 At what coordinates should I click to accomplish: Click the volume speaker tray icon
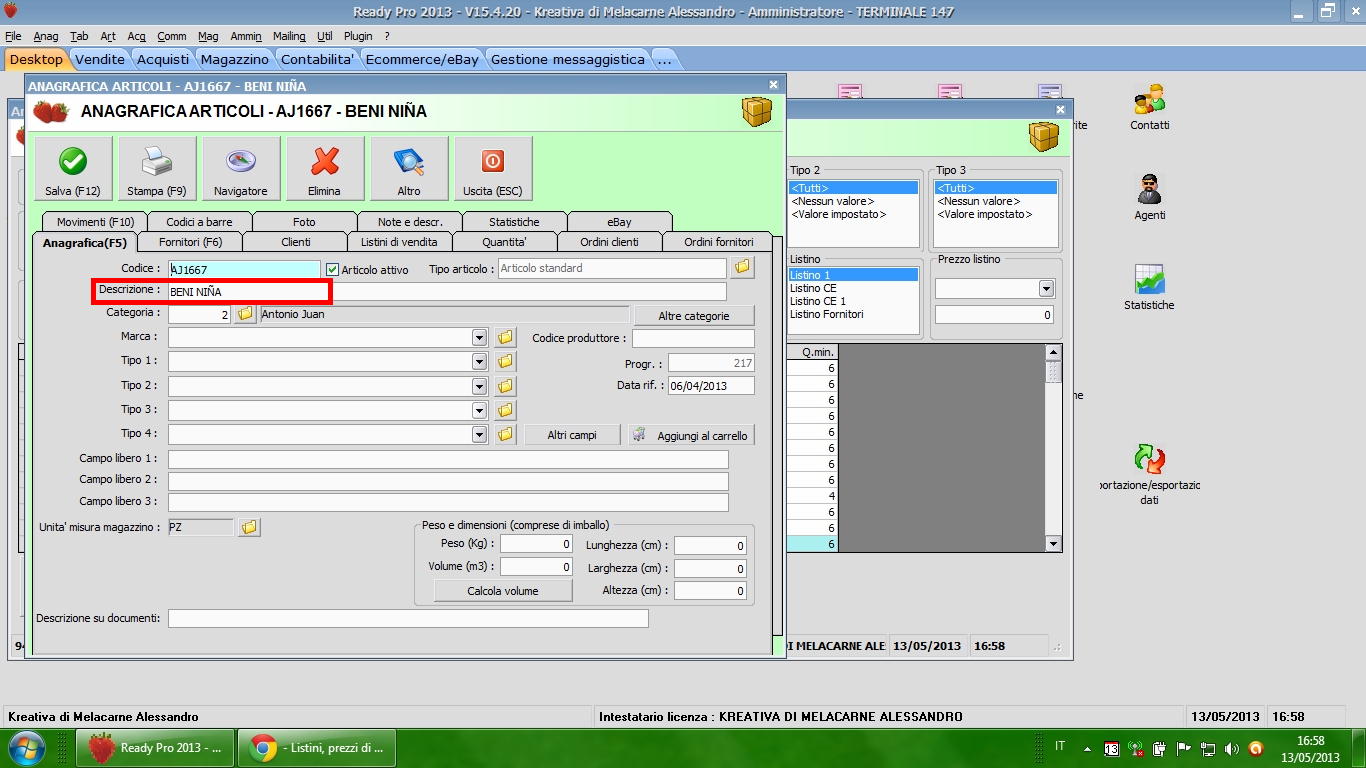coord(1232,749)
